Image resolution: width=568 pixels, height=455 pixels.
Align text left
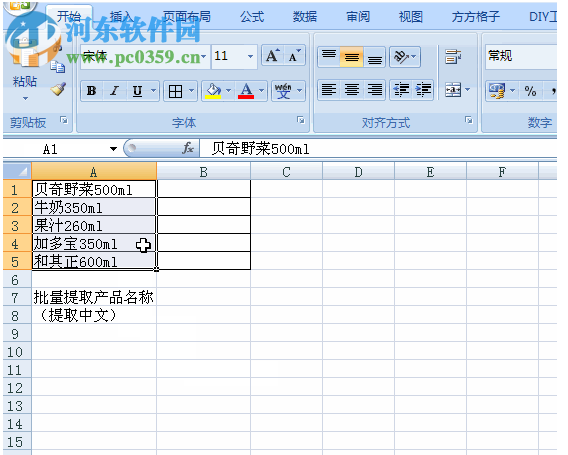329,89
